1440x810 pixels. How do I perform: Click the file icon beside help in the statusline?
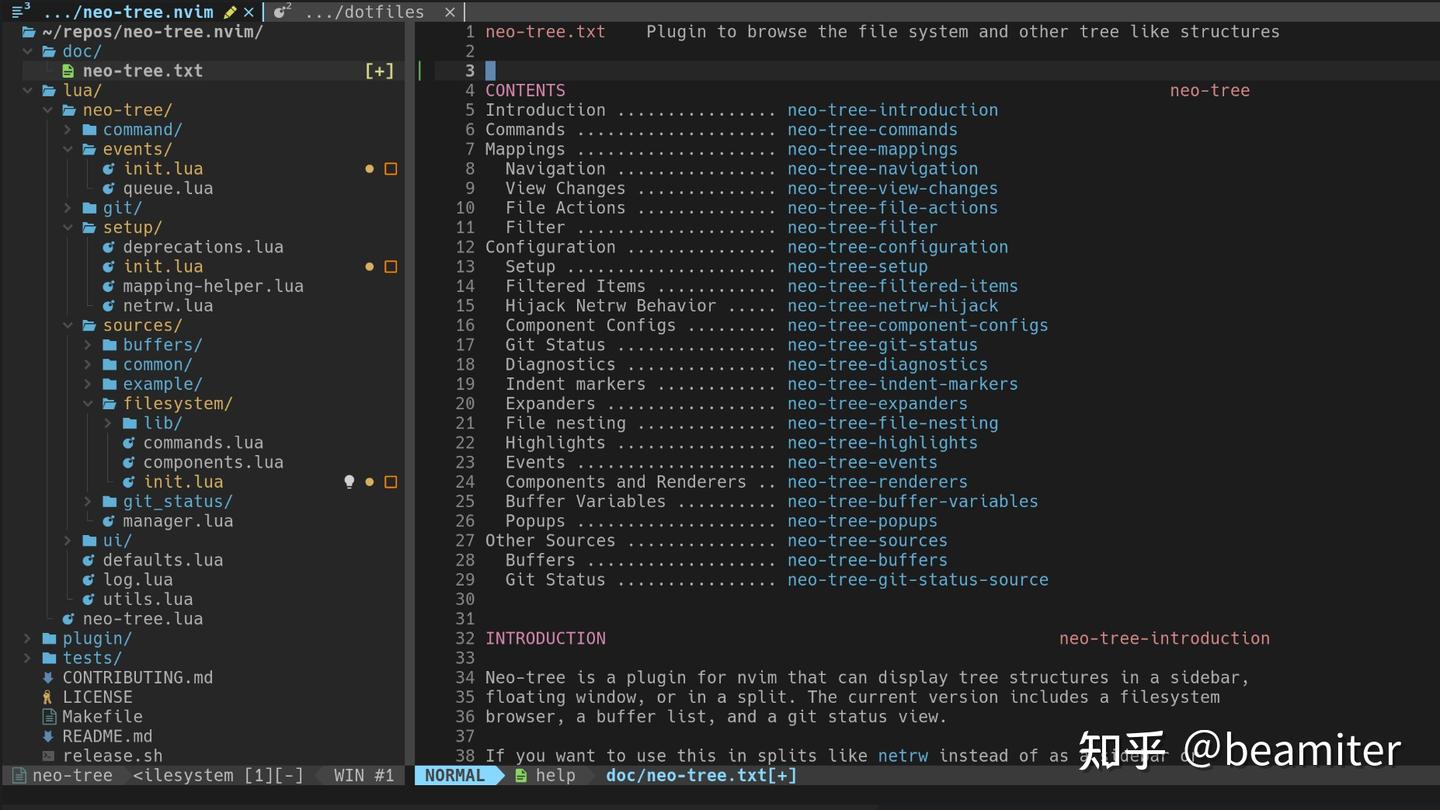tap(520, 776)
